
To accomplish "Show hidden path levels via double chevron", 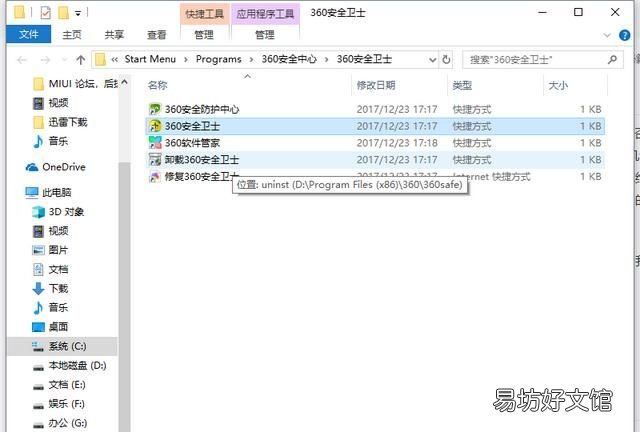I will pyautogui.click(x=115, y=60).
